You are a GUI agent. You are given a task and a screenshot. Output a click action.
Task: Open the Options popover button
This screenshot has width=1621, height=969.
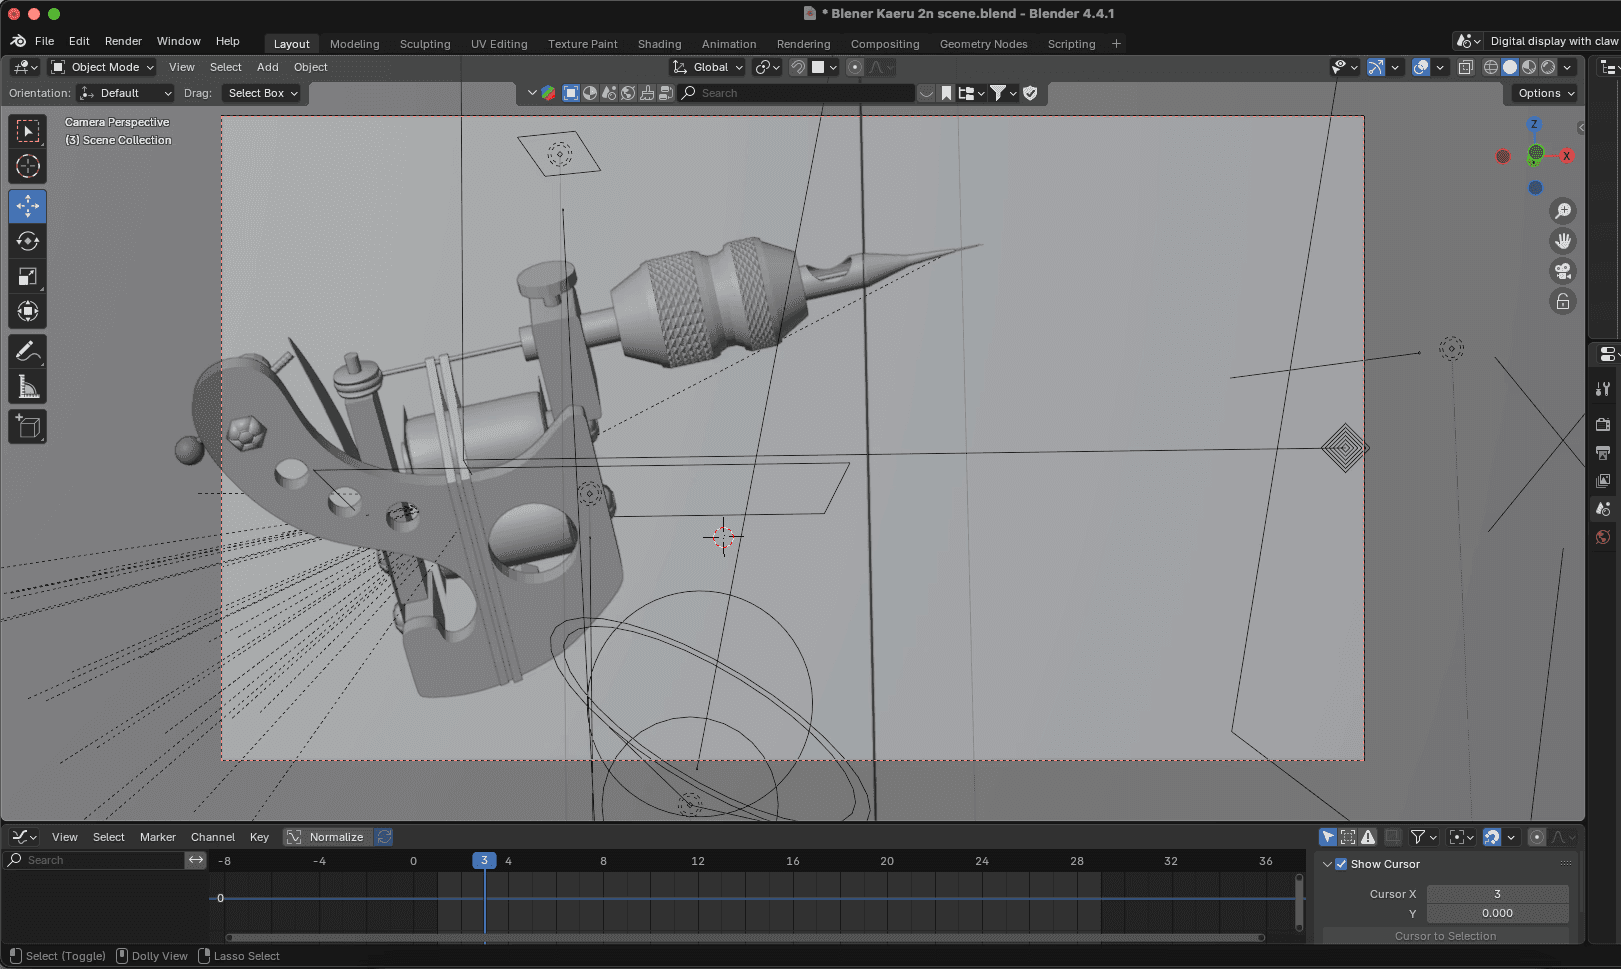(1545, 93)
